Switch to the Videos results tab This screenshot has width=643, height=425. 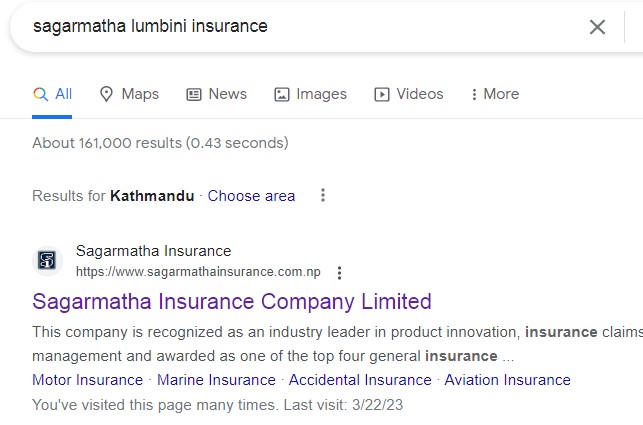419,94
